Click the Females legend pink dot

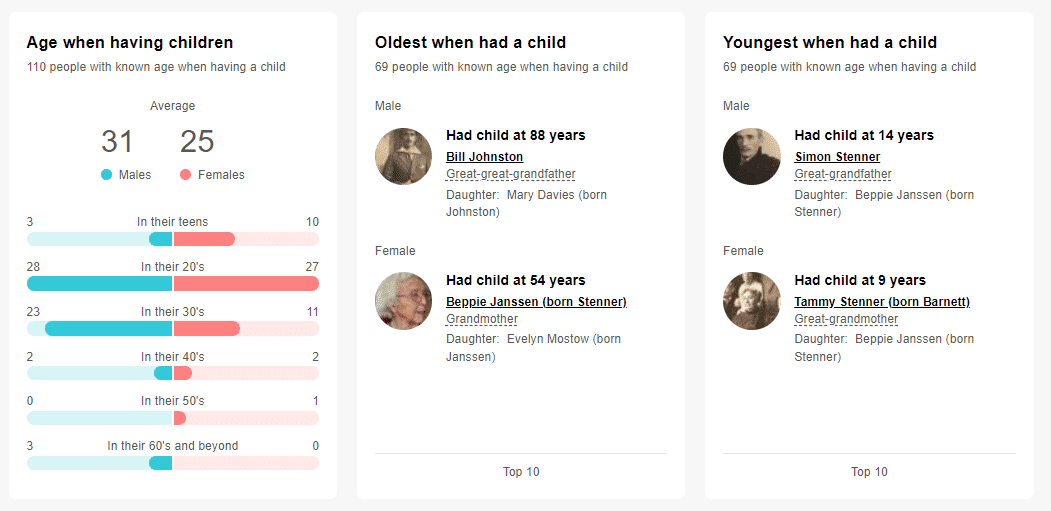click(186, 175)
